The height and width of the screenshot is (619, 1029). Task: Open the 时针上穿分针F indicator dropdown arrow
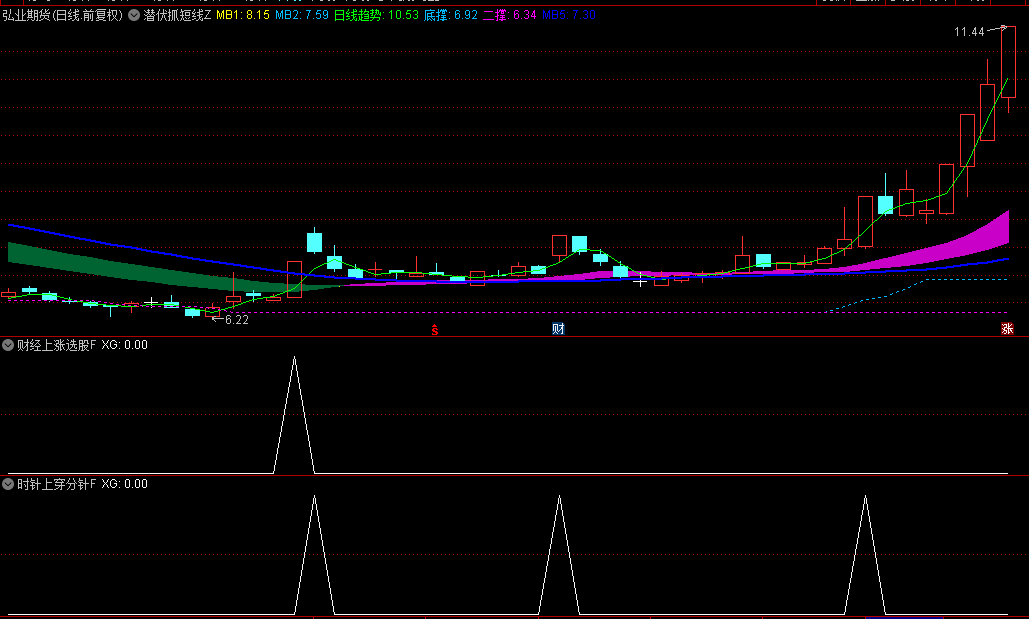(x=8, y=484)
